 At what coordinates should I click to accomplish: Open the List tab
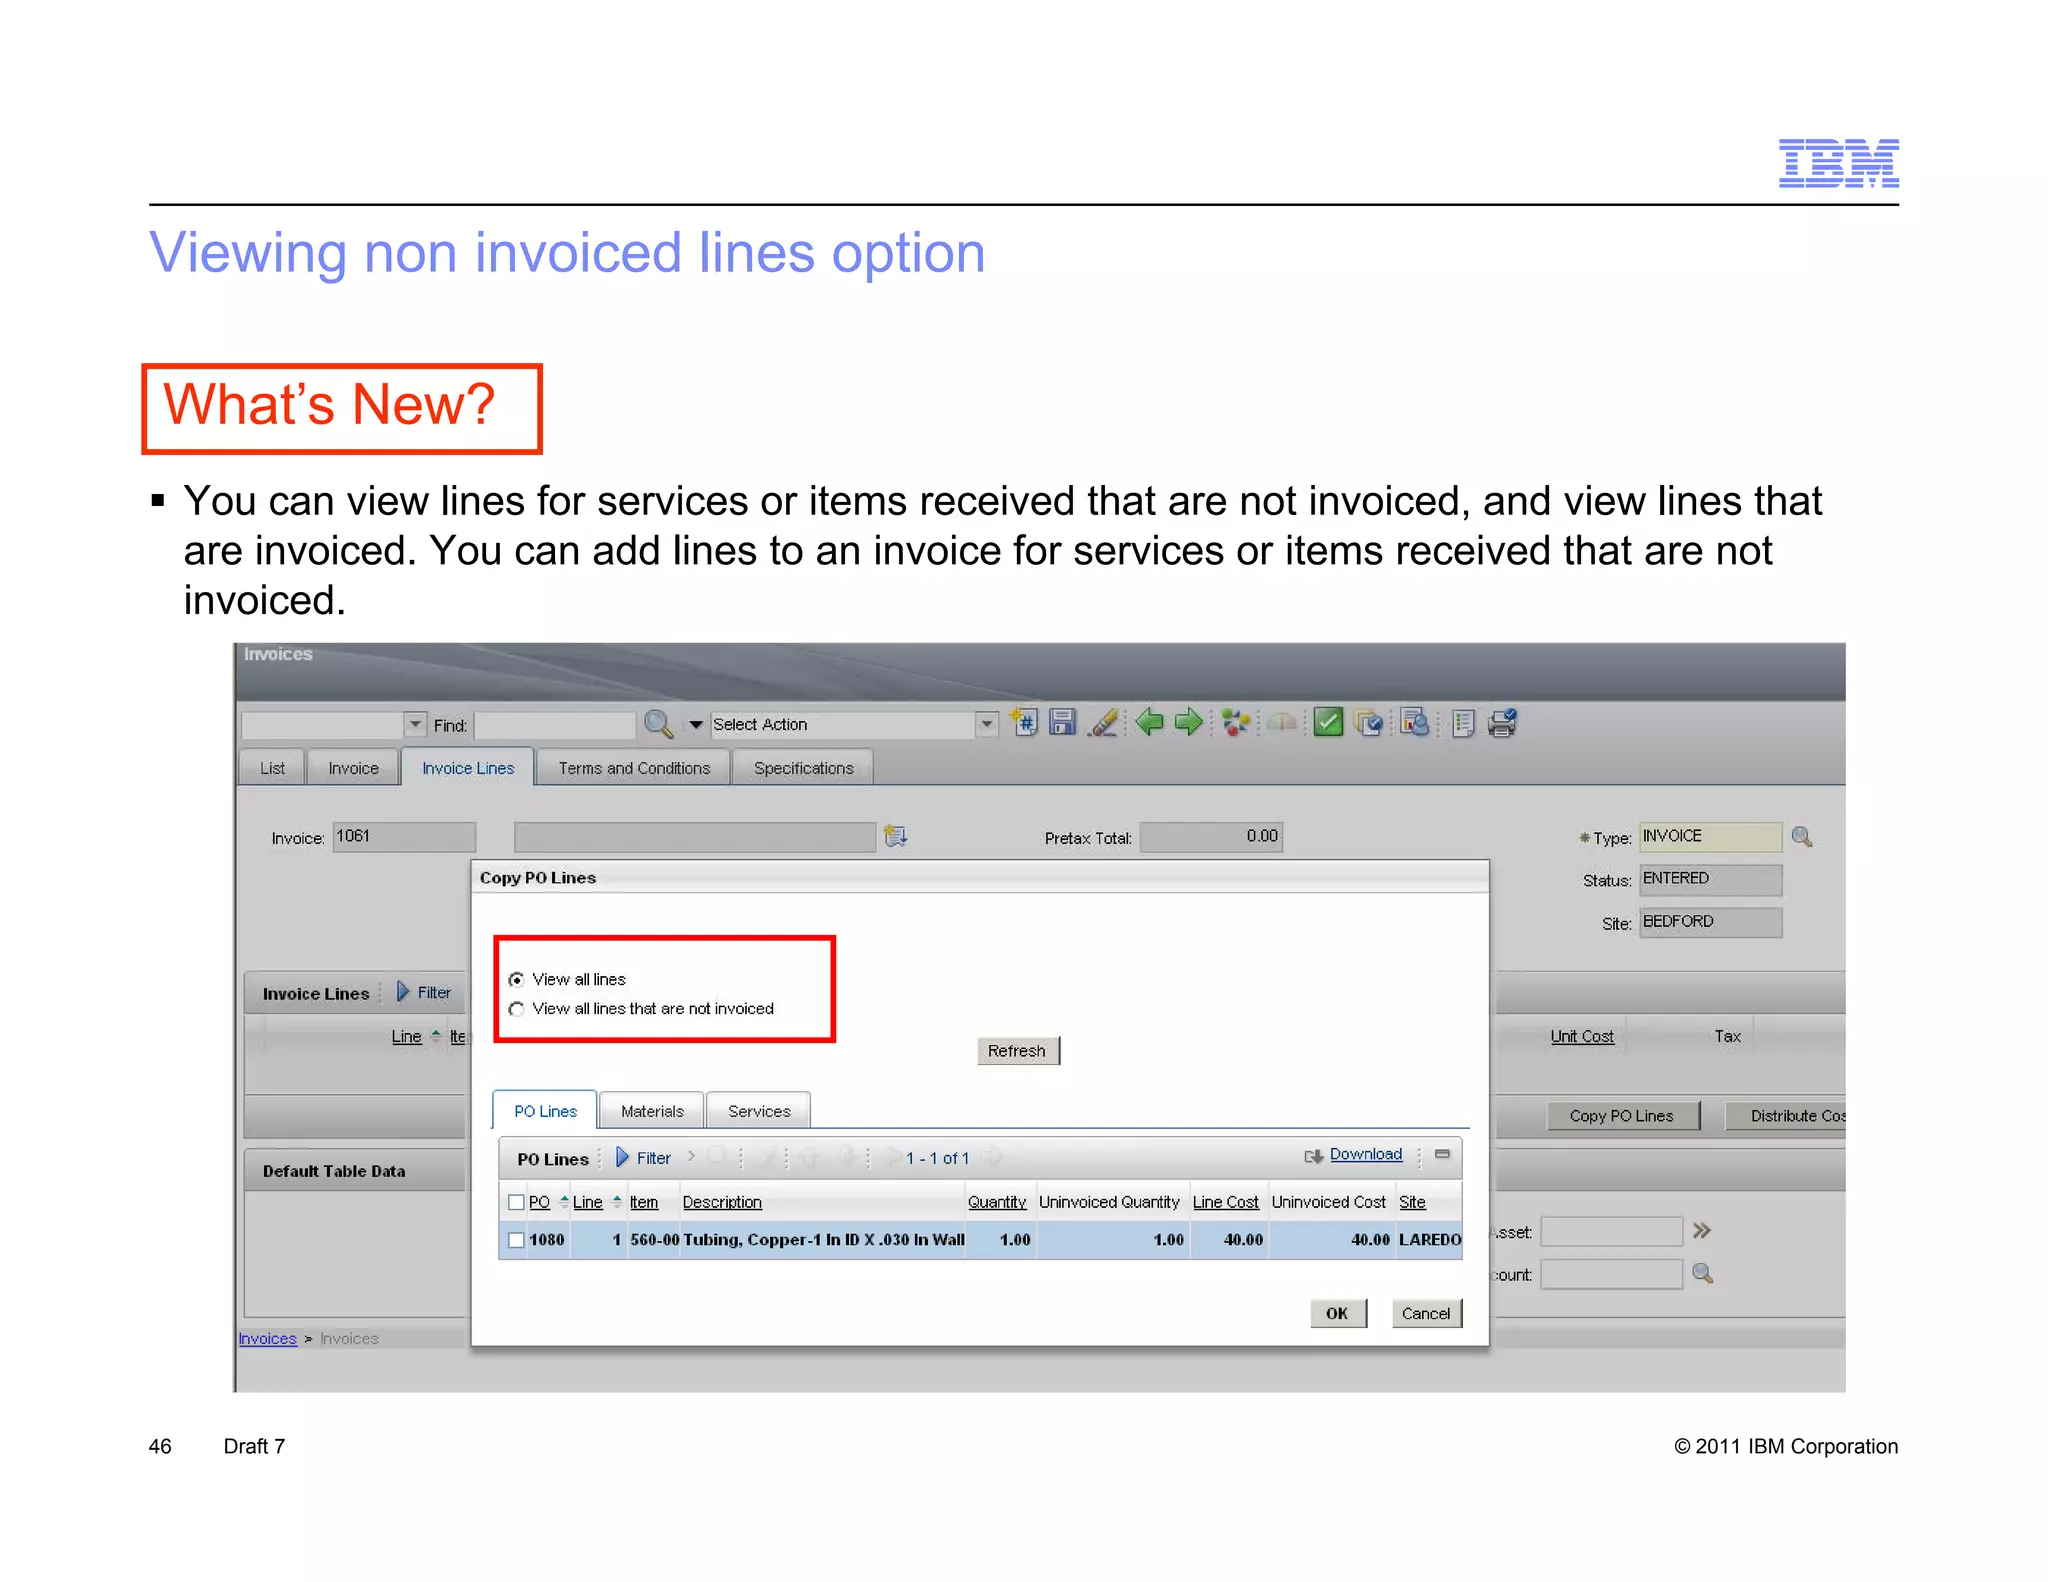pos(272,768)
